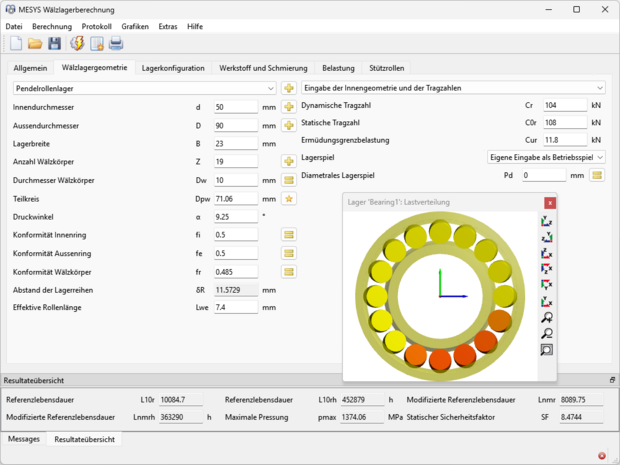Click the star button beside Teilkreis
Screen dimensions: 620x465
tap(288, 199)
